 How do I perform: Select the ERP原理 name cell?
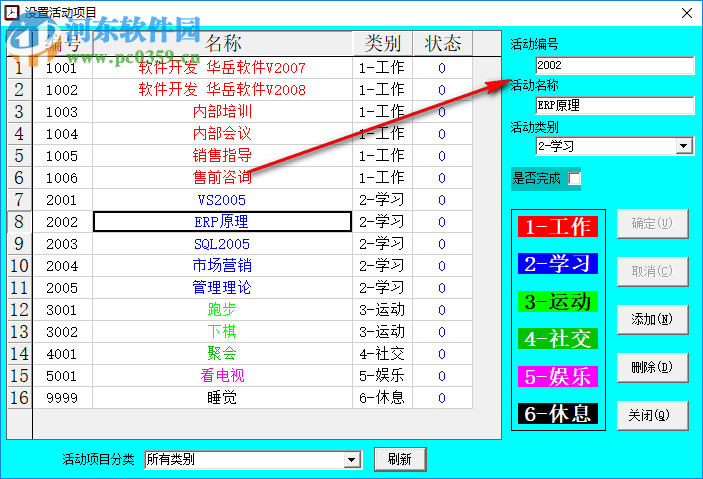(222, 222)
